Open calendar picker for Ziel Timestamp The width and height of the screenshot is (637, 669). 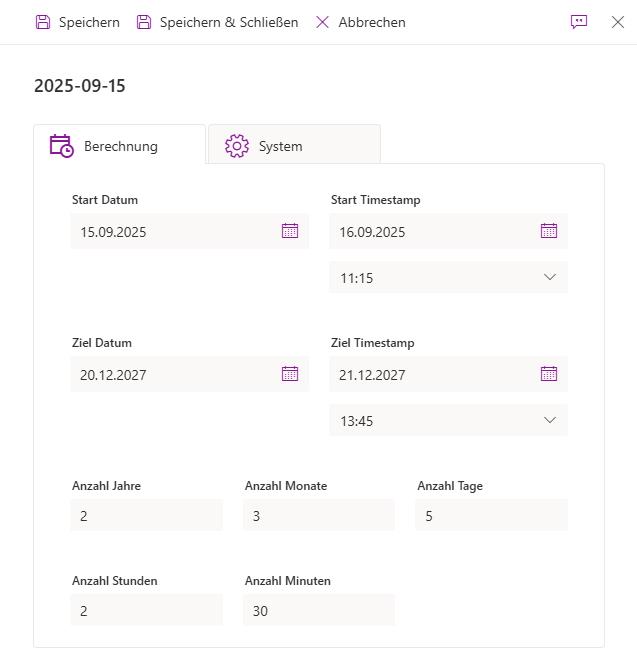(x=549, y=374)
